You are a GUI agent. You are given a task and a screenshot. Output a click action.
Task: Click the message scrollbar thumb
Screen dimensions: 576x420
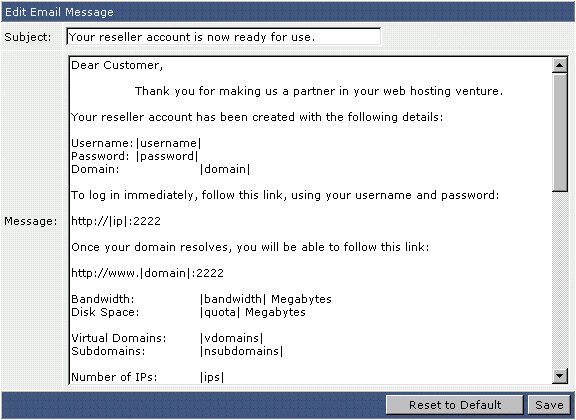[x=559, y=132]
